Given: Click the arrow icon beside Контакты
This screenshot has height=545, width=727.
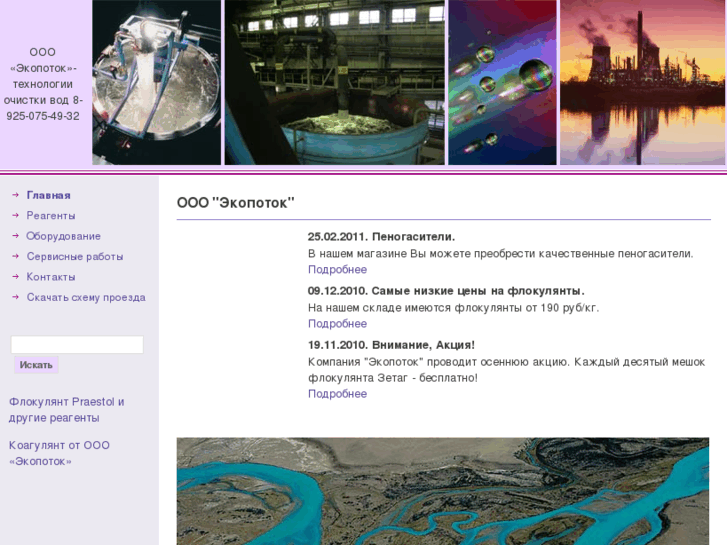Looking at the screenshot, I should click(x=16, y=277).
